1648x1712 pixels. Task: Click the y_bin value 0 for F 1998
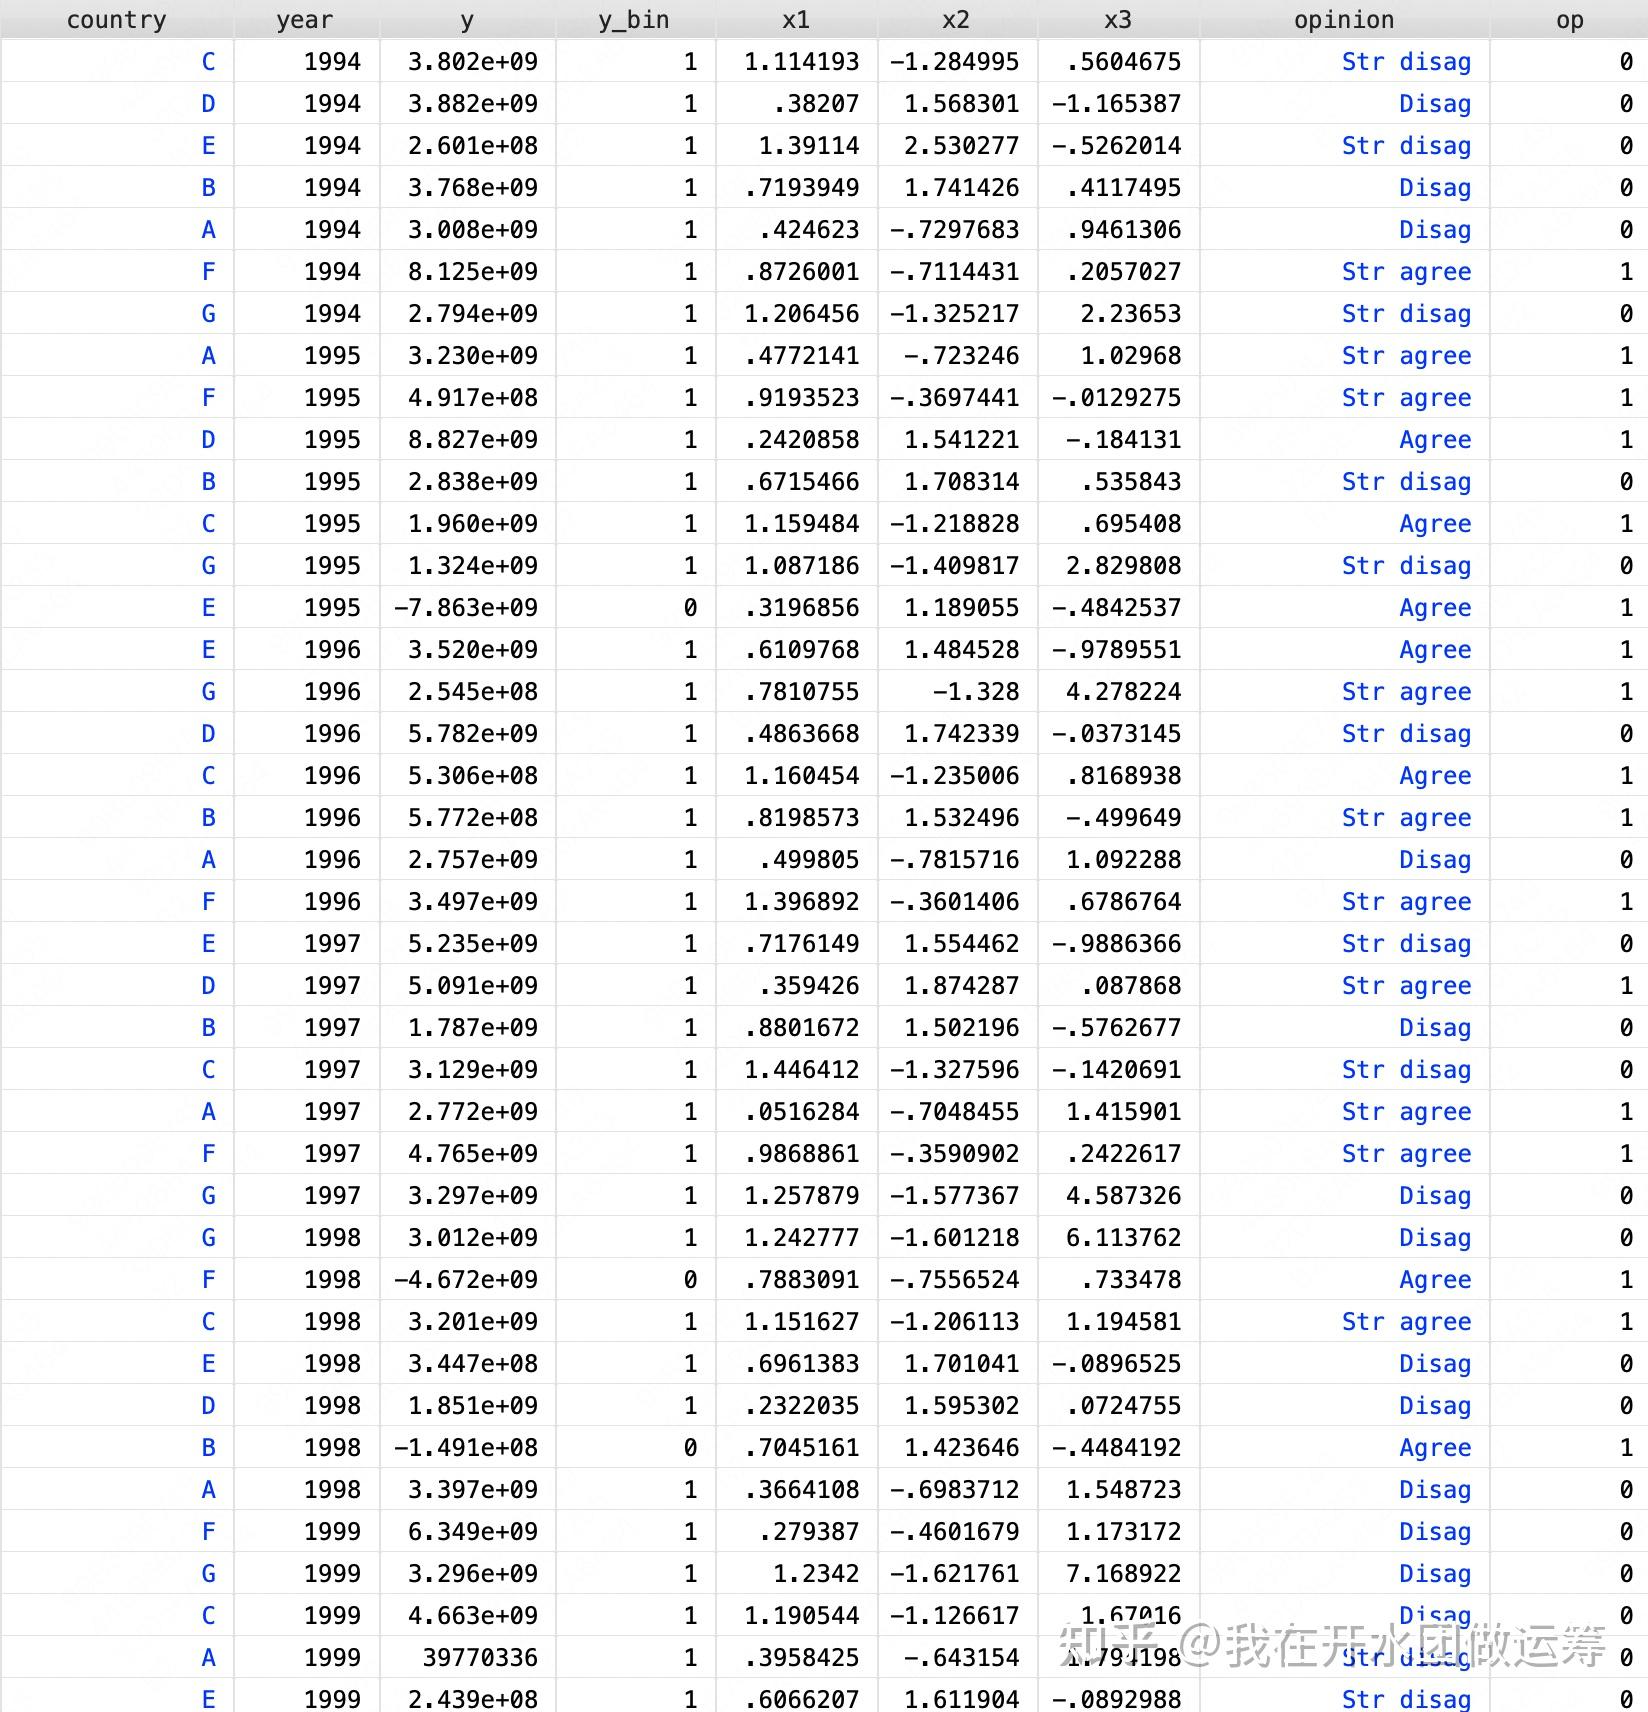pyautogui.click(x=690, y=1279)
